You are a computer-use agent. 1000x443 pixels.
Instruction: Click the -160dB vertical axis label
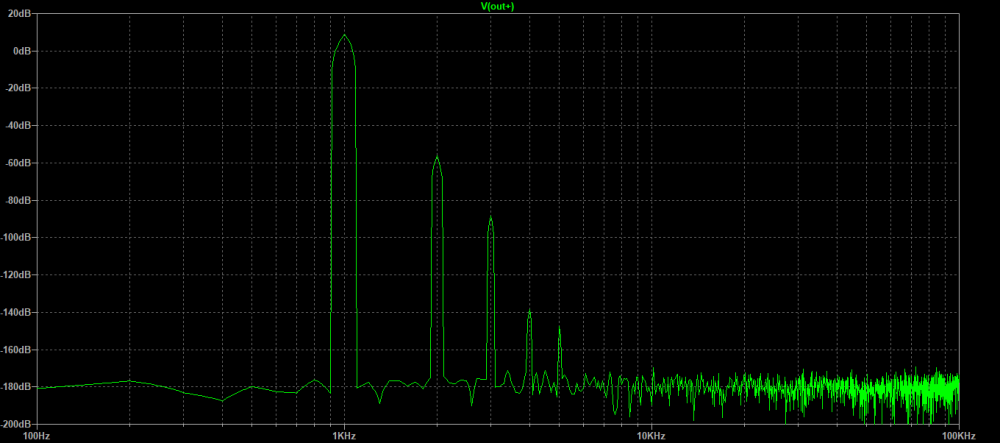pyautogui.click(x=18, y=350)
